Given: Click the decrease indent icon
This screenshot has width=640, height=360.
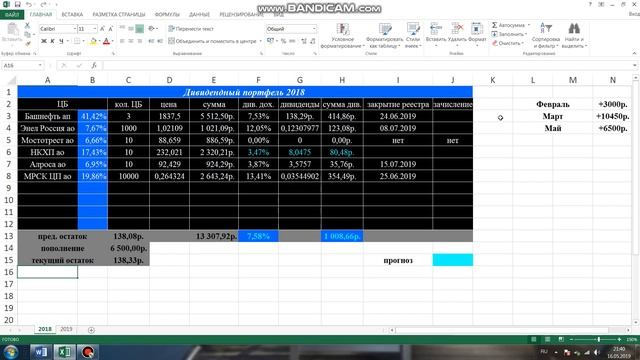Looking at the screenshot, I should point(151,41).
